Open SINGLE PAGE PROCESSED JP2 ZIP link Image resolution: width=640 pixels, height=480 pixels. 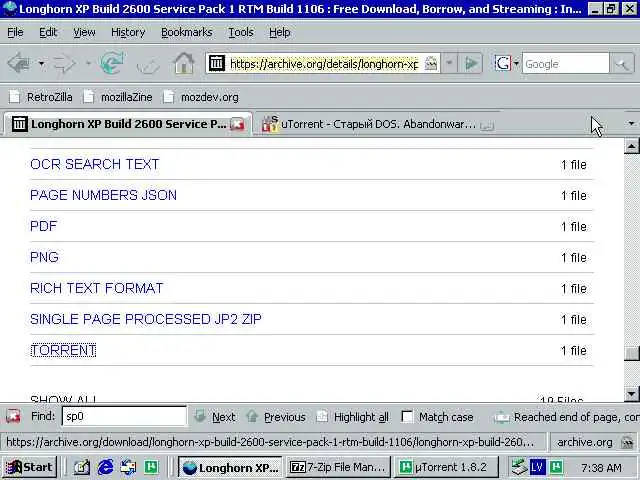[x=146, y=319]
